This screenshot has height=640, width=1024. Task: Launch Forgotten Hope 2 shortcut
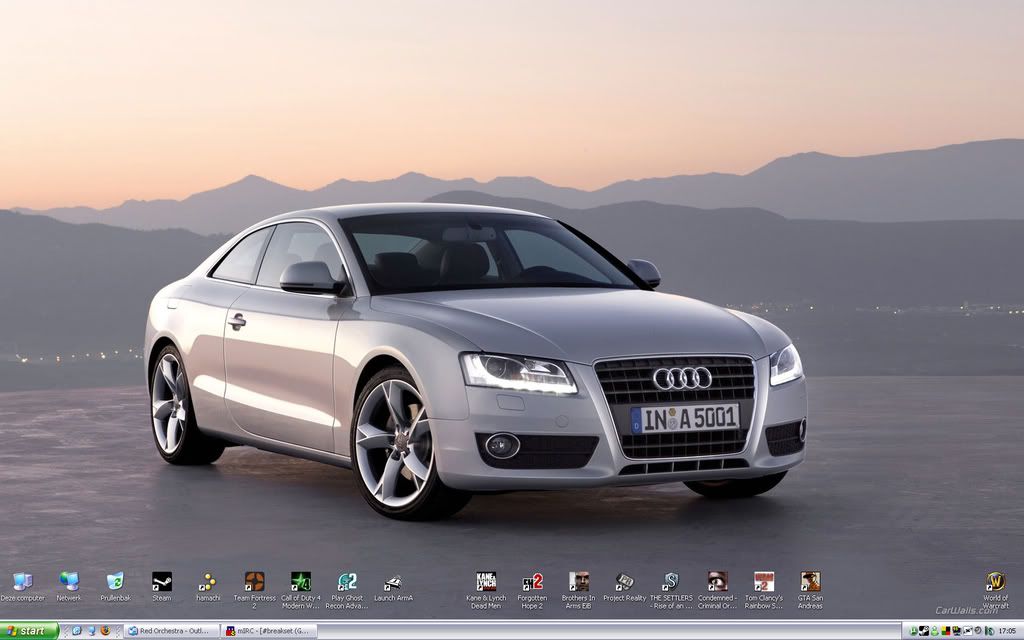click(x=532, y=581)
